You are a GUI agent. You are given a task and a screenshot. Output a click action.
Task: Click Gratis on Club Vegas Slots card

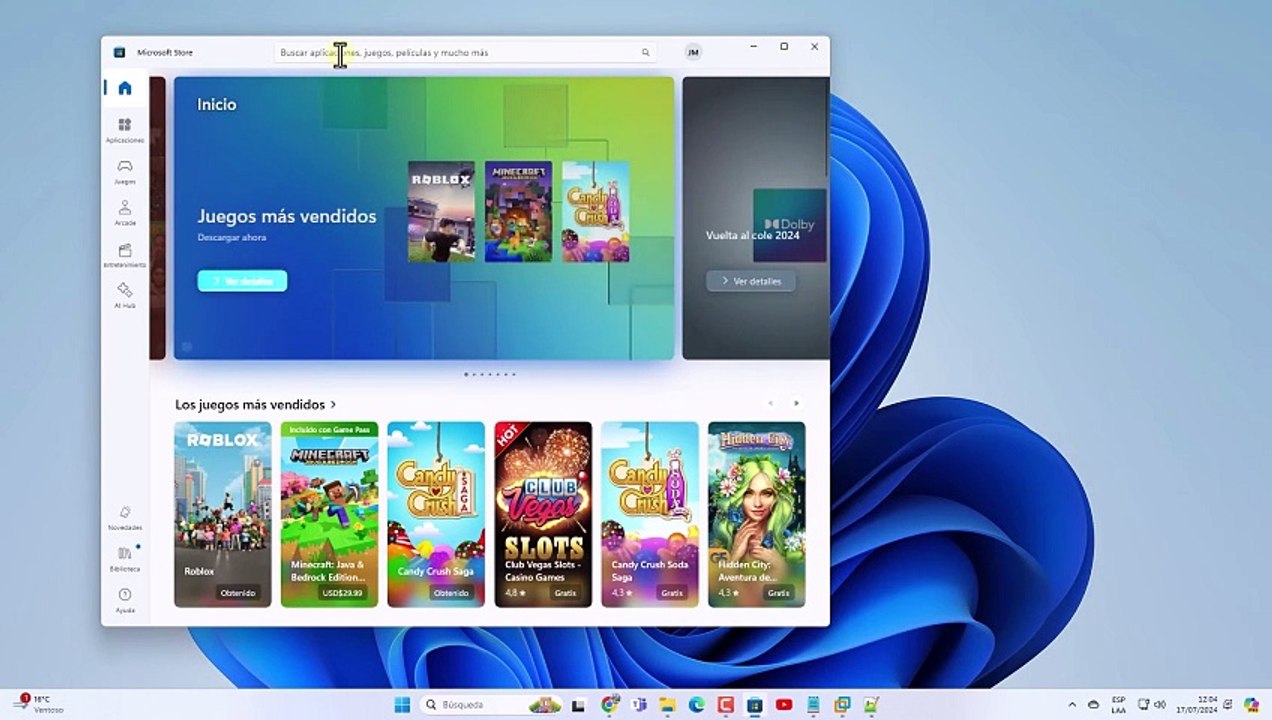point(566,593)
